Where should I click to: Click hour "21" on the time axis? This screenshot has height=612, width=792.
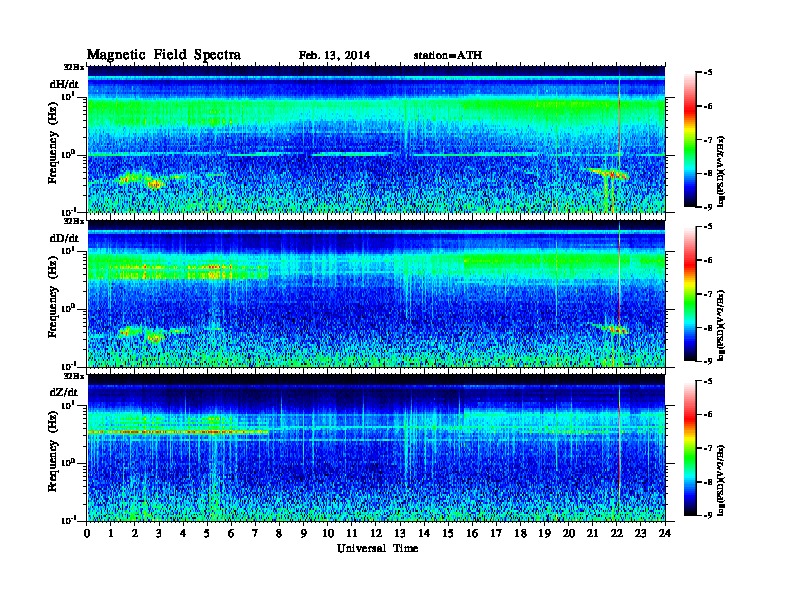592,533
